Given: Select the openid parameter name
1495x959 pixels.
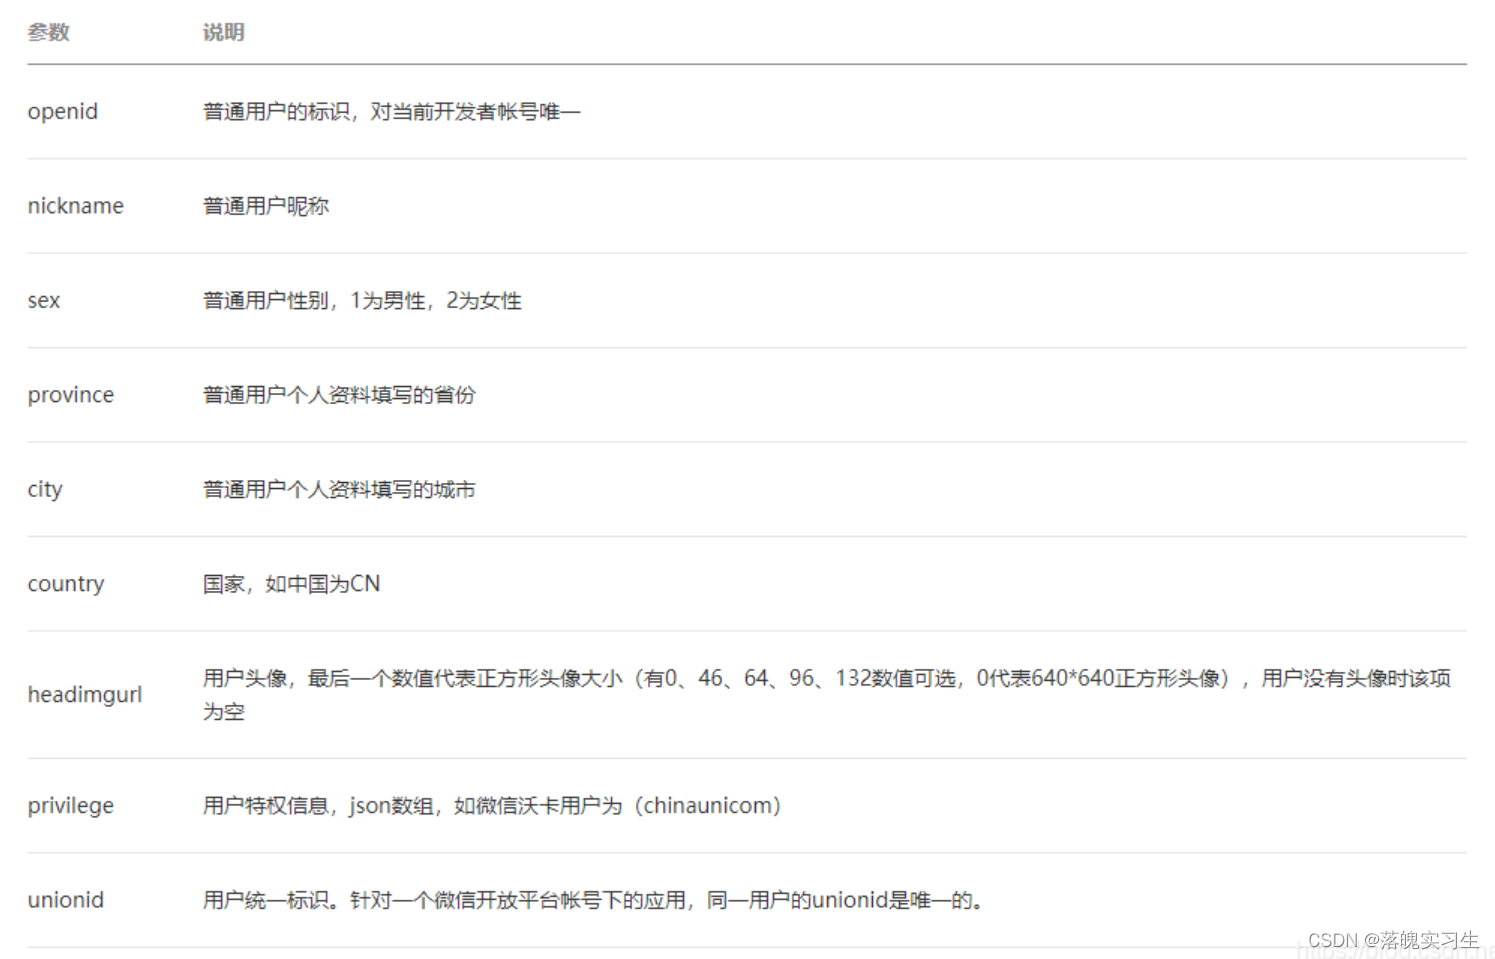Looking at the screenshot, I should (x=62, y=111).
